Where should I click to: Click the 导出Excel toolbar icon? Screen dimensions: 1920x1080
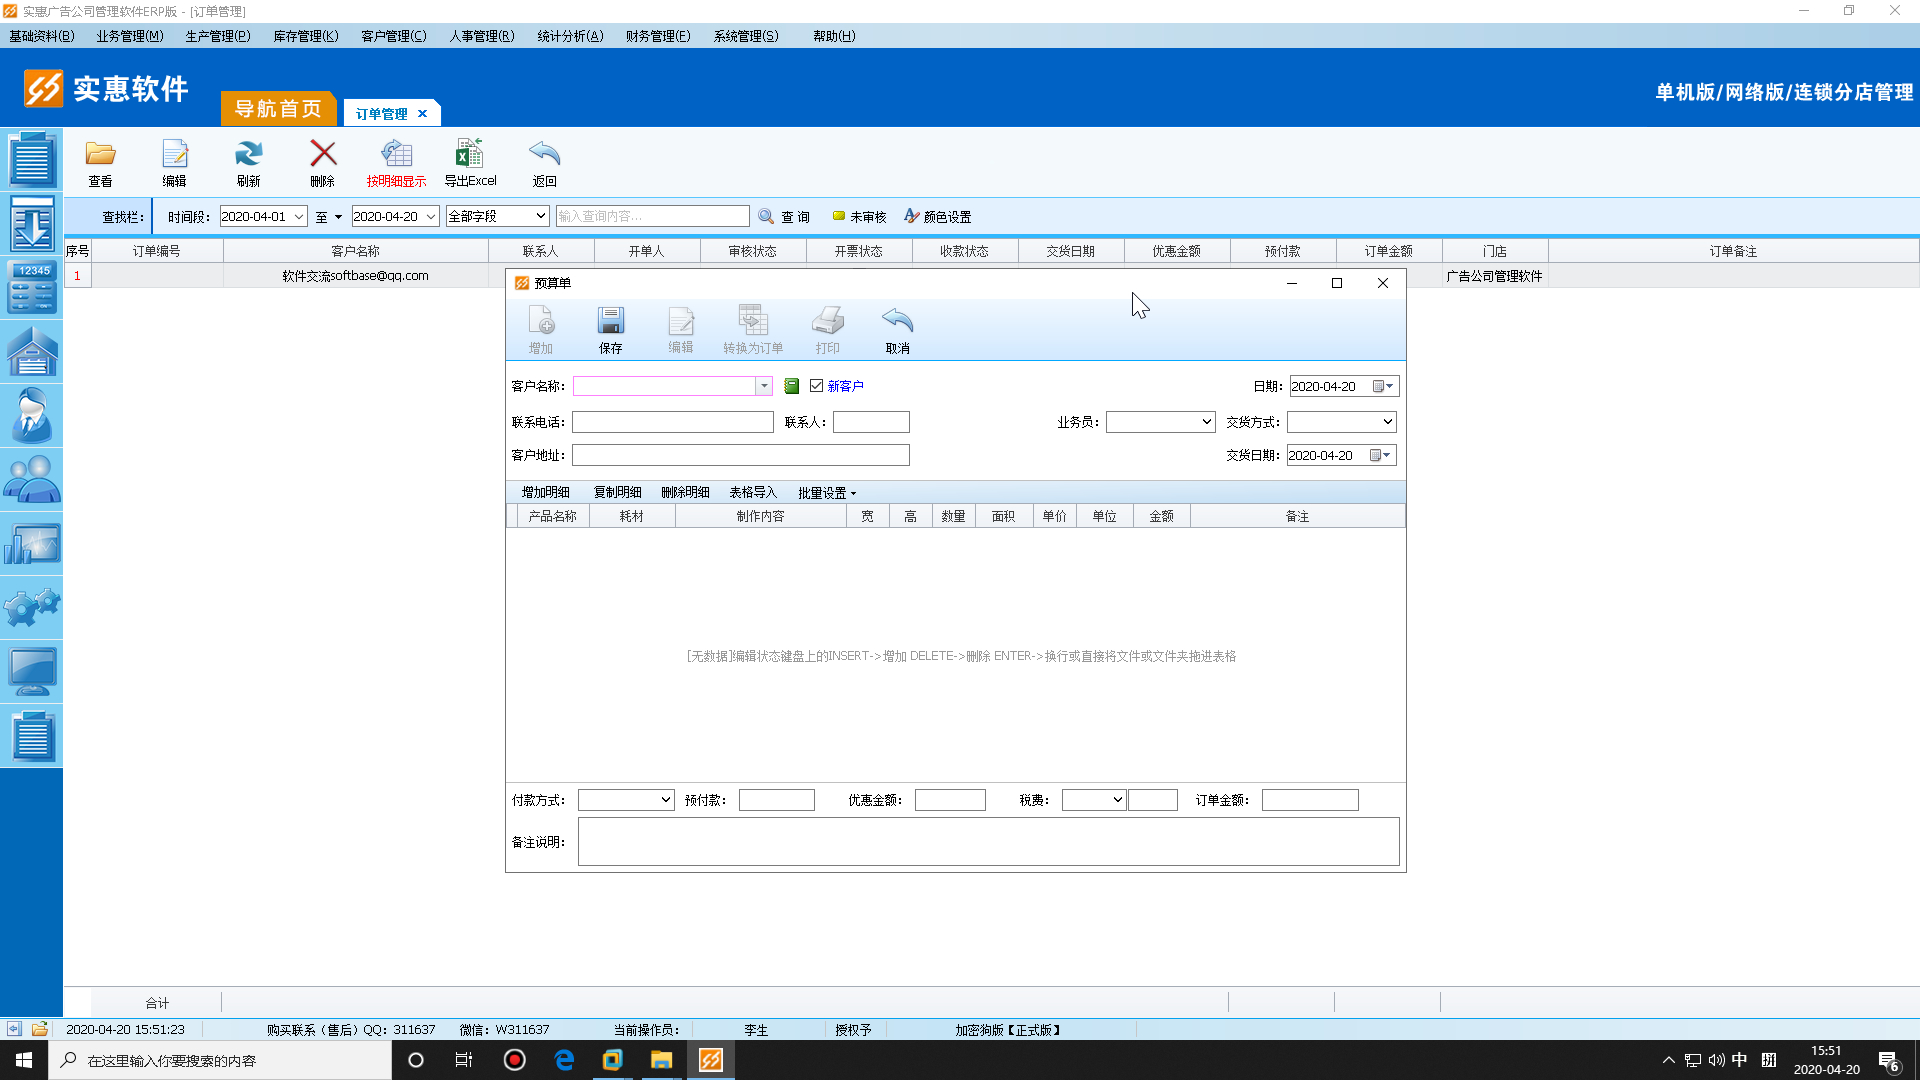(469, 155)
